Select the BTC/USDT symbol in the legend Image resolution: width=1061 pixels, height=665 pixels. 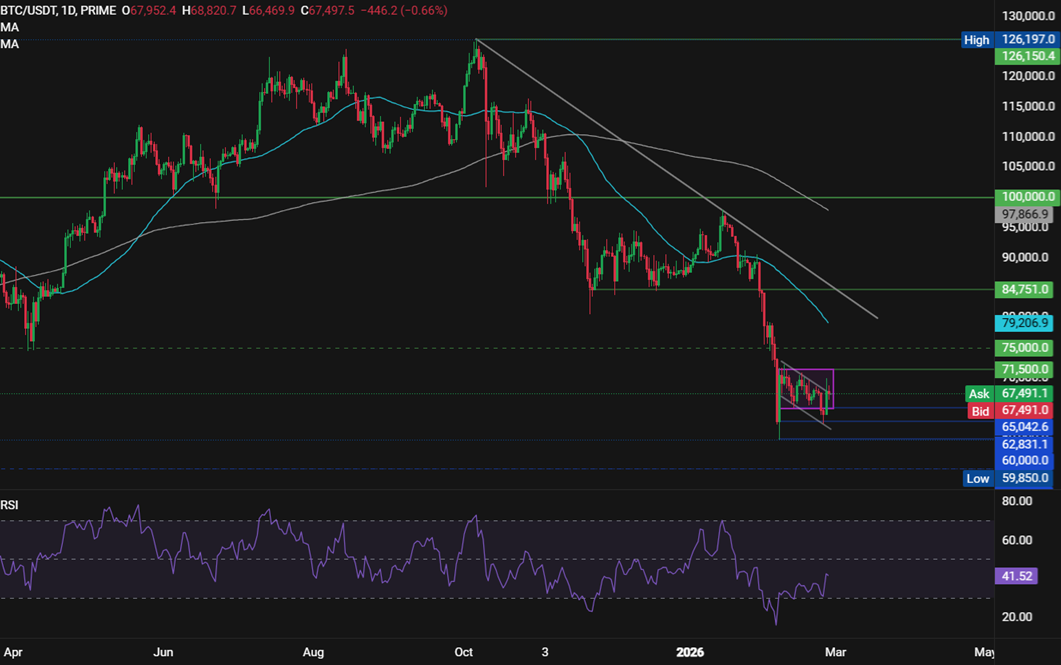click(27, 8)
